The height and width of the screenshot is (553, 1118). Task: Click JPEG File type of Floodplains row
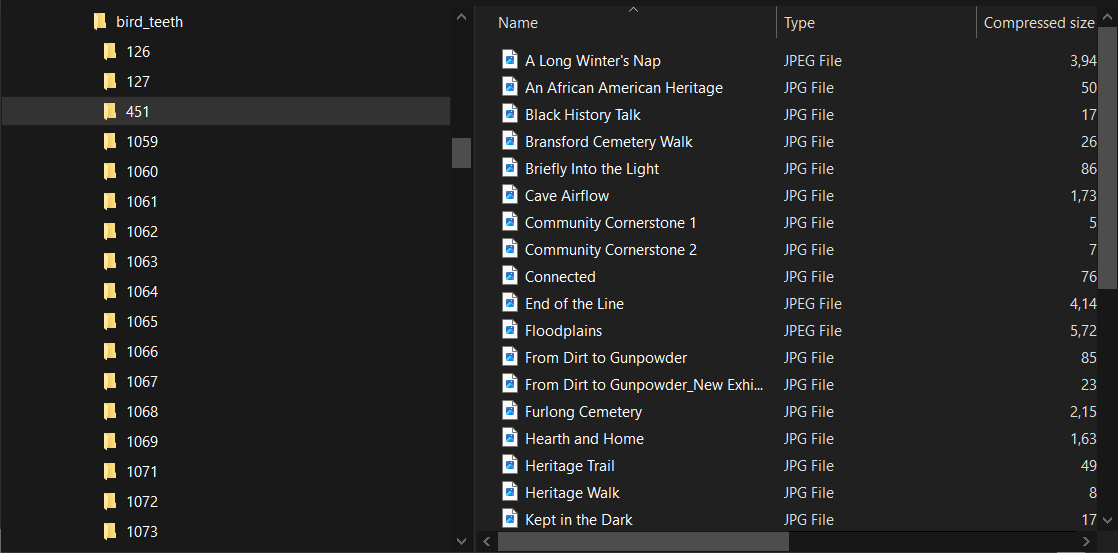point(813,331)
